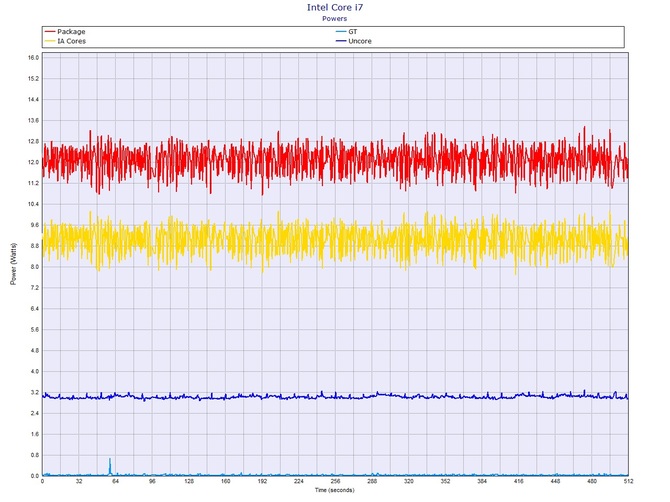Select the dark blue Uncore legend line swatch
The image size is (670, 502).
click(x=341, y=41)
